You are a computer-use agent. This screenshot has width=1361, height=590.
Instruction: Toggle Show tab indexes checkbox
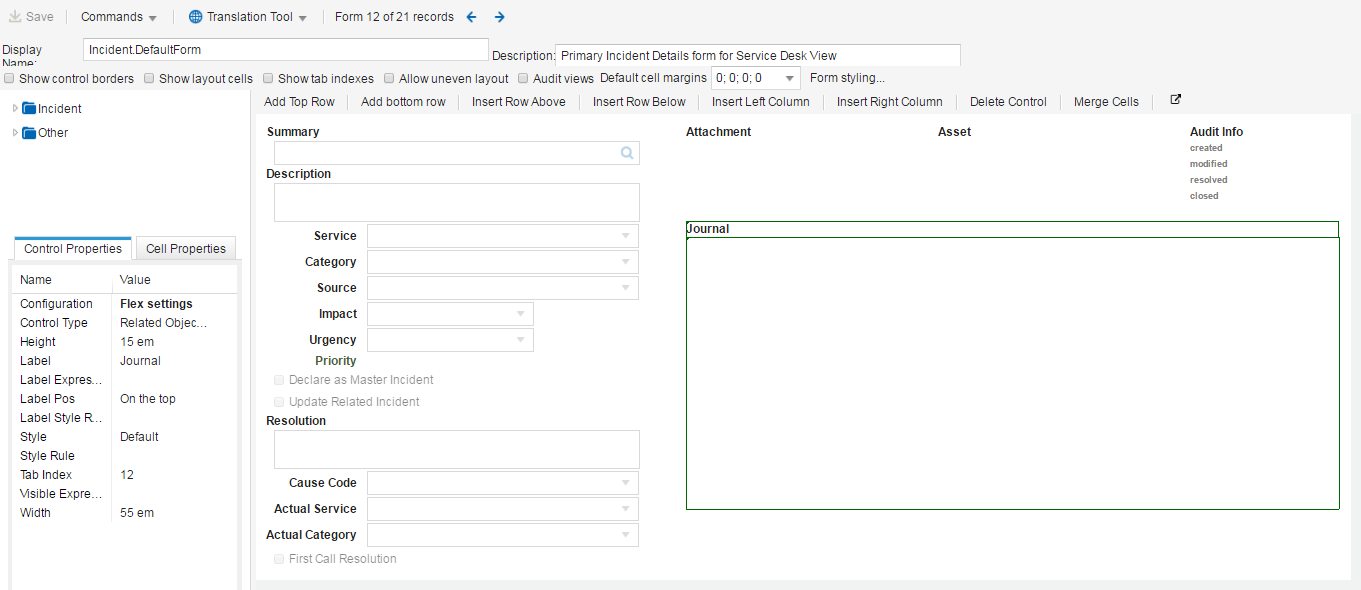268,78
